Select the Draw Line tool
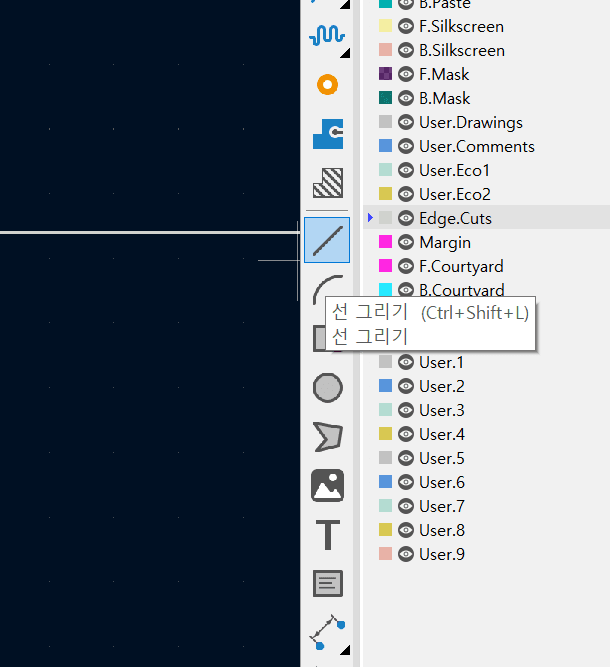Image resolution: width=610 pixels, height=667 pixels. tap(327, 240)
